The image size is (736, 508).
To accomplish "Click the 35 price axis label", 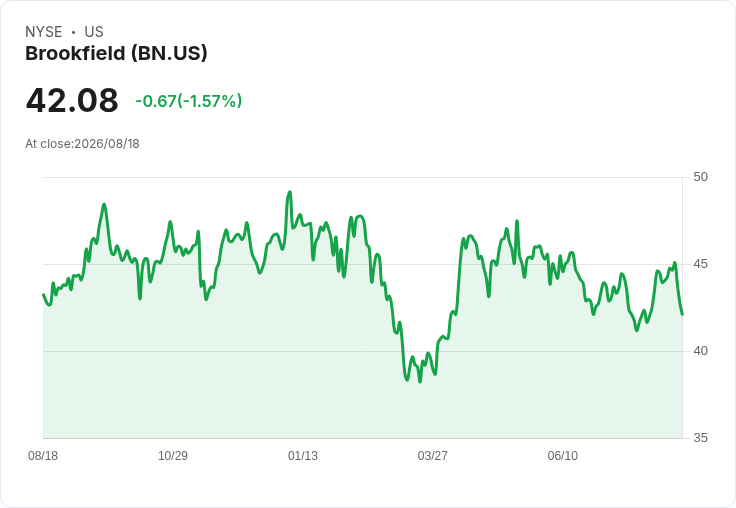I will (x=700, y=438).
